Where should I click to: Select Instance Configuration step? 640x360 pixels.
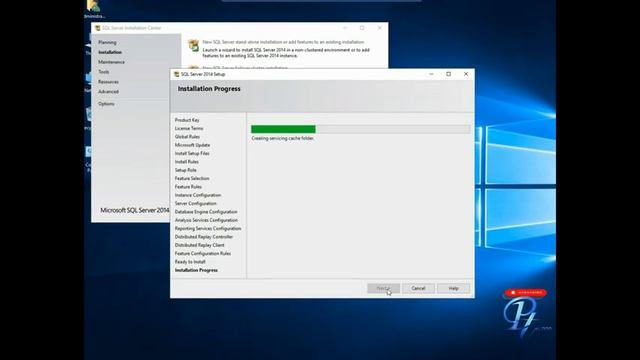click(198, 195)
